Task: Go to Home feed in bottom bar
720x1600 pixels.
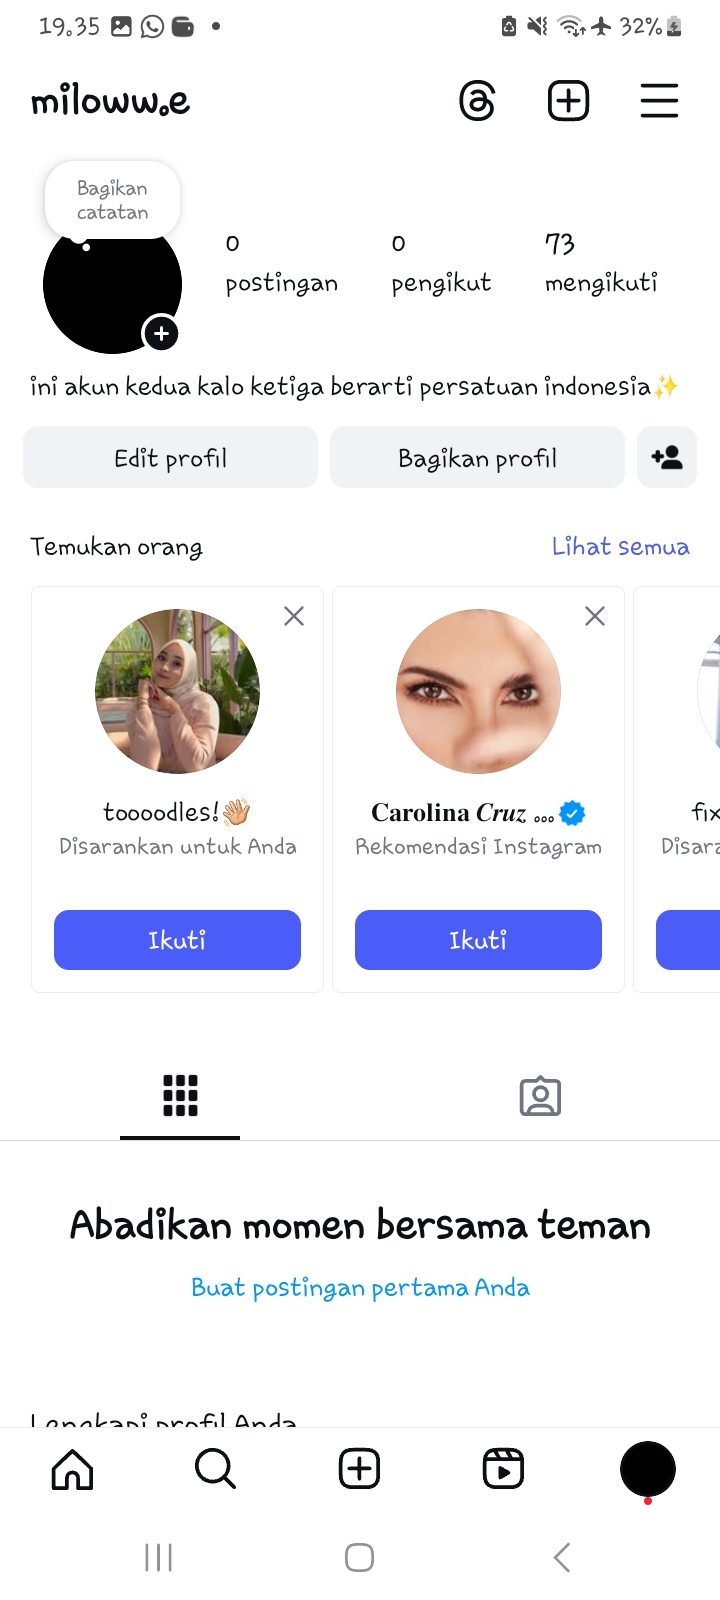Action: (x=72, y=1469)
